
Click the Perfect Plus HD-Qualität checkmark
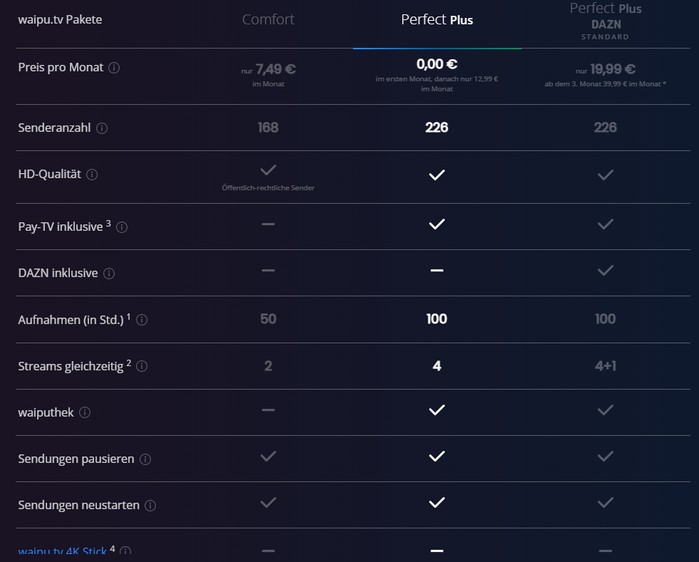coord(437,175)
